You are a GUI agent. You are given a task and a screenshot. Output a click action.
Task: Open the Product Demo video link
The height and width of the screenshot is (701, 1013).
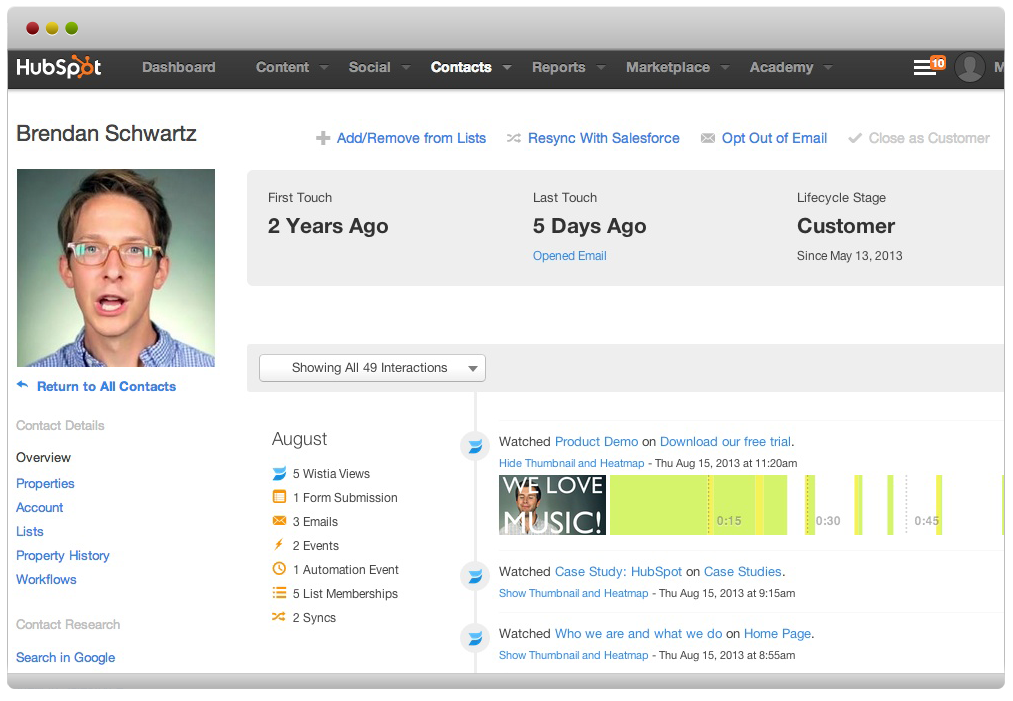pos(596,441)
